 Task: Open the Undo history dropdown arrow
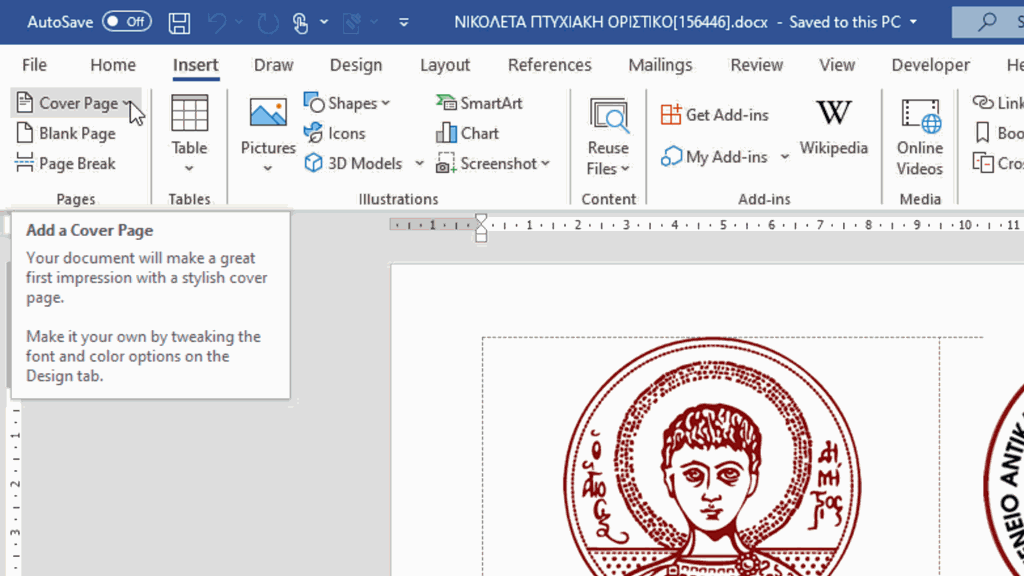[x=239, y=22]
